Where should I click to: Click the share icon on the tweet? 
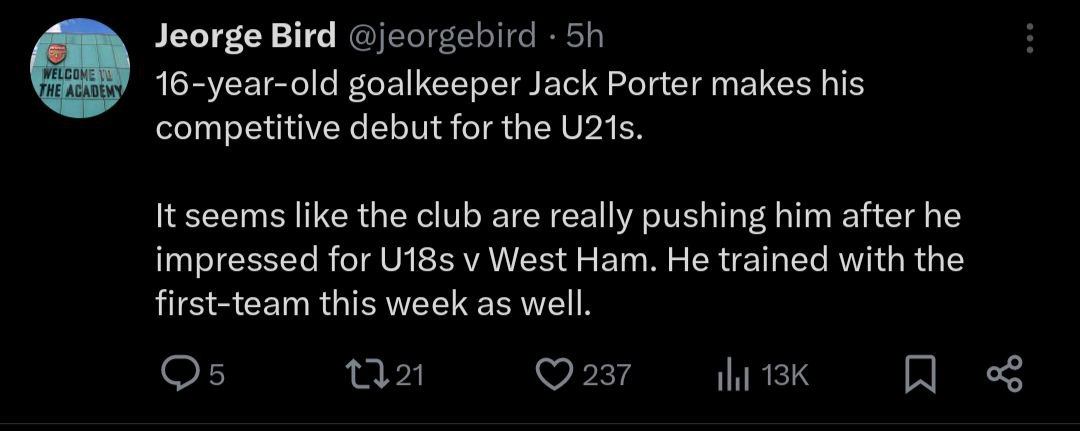pyautogui.click(x=1004, y=375)
